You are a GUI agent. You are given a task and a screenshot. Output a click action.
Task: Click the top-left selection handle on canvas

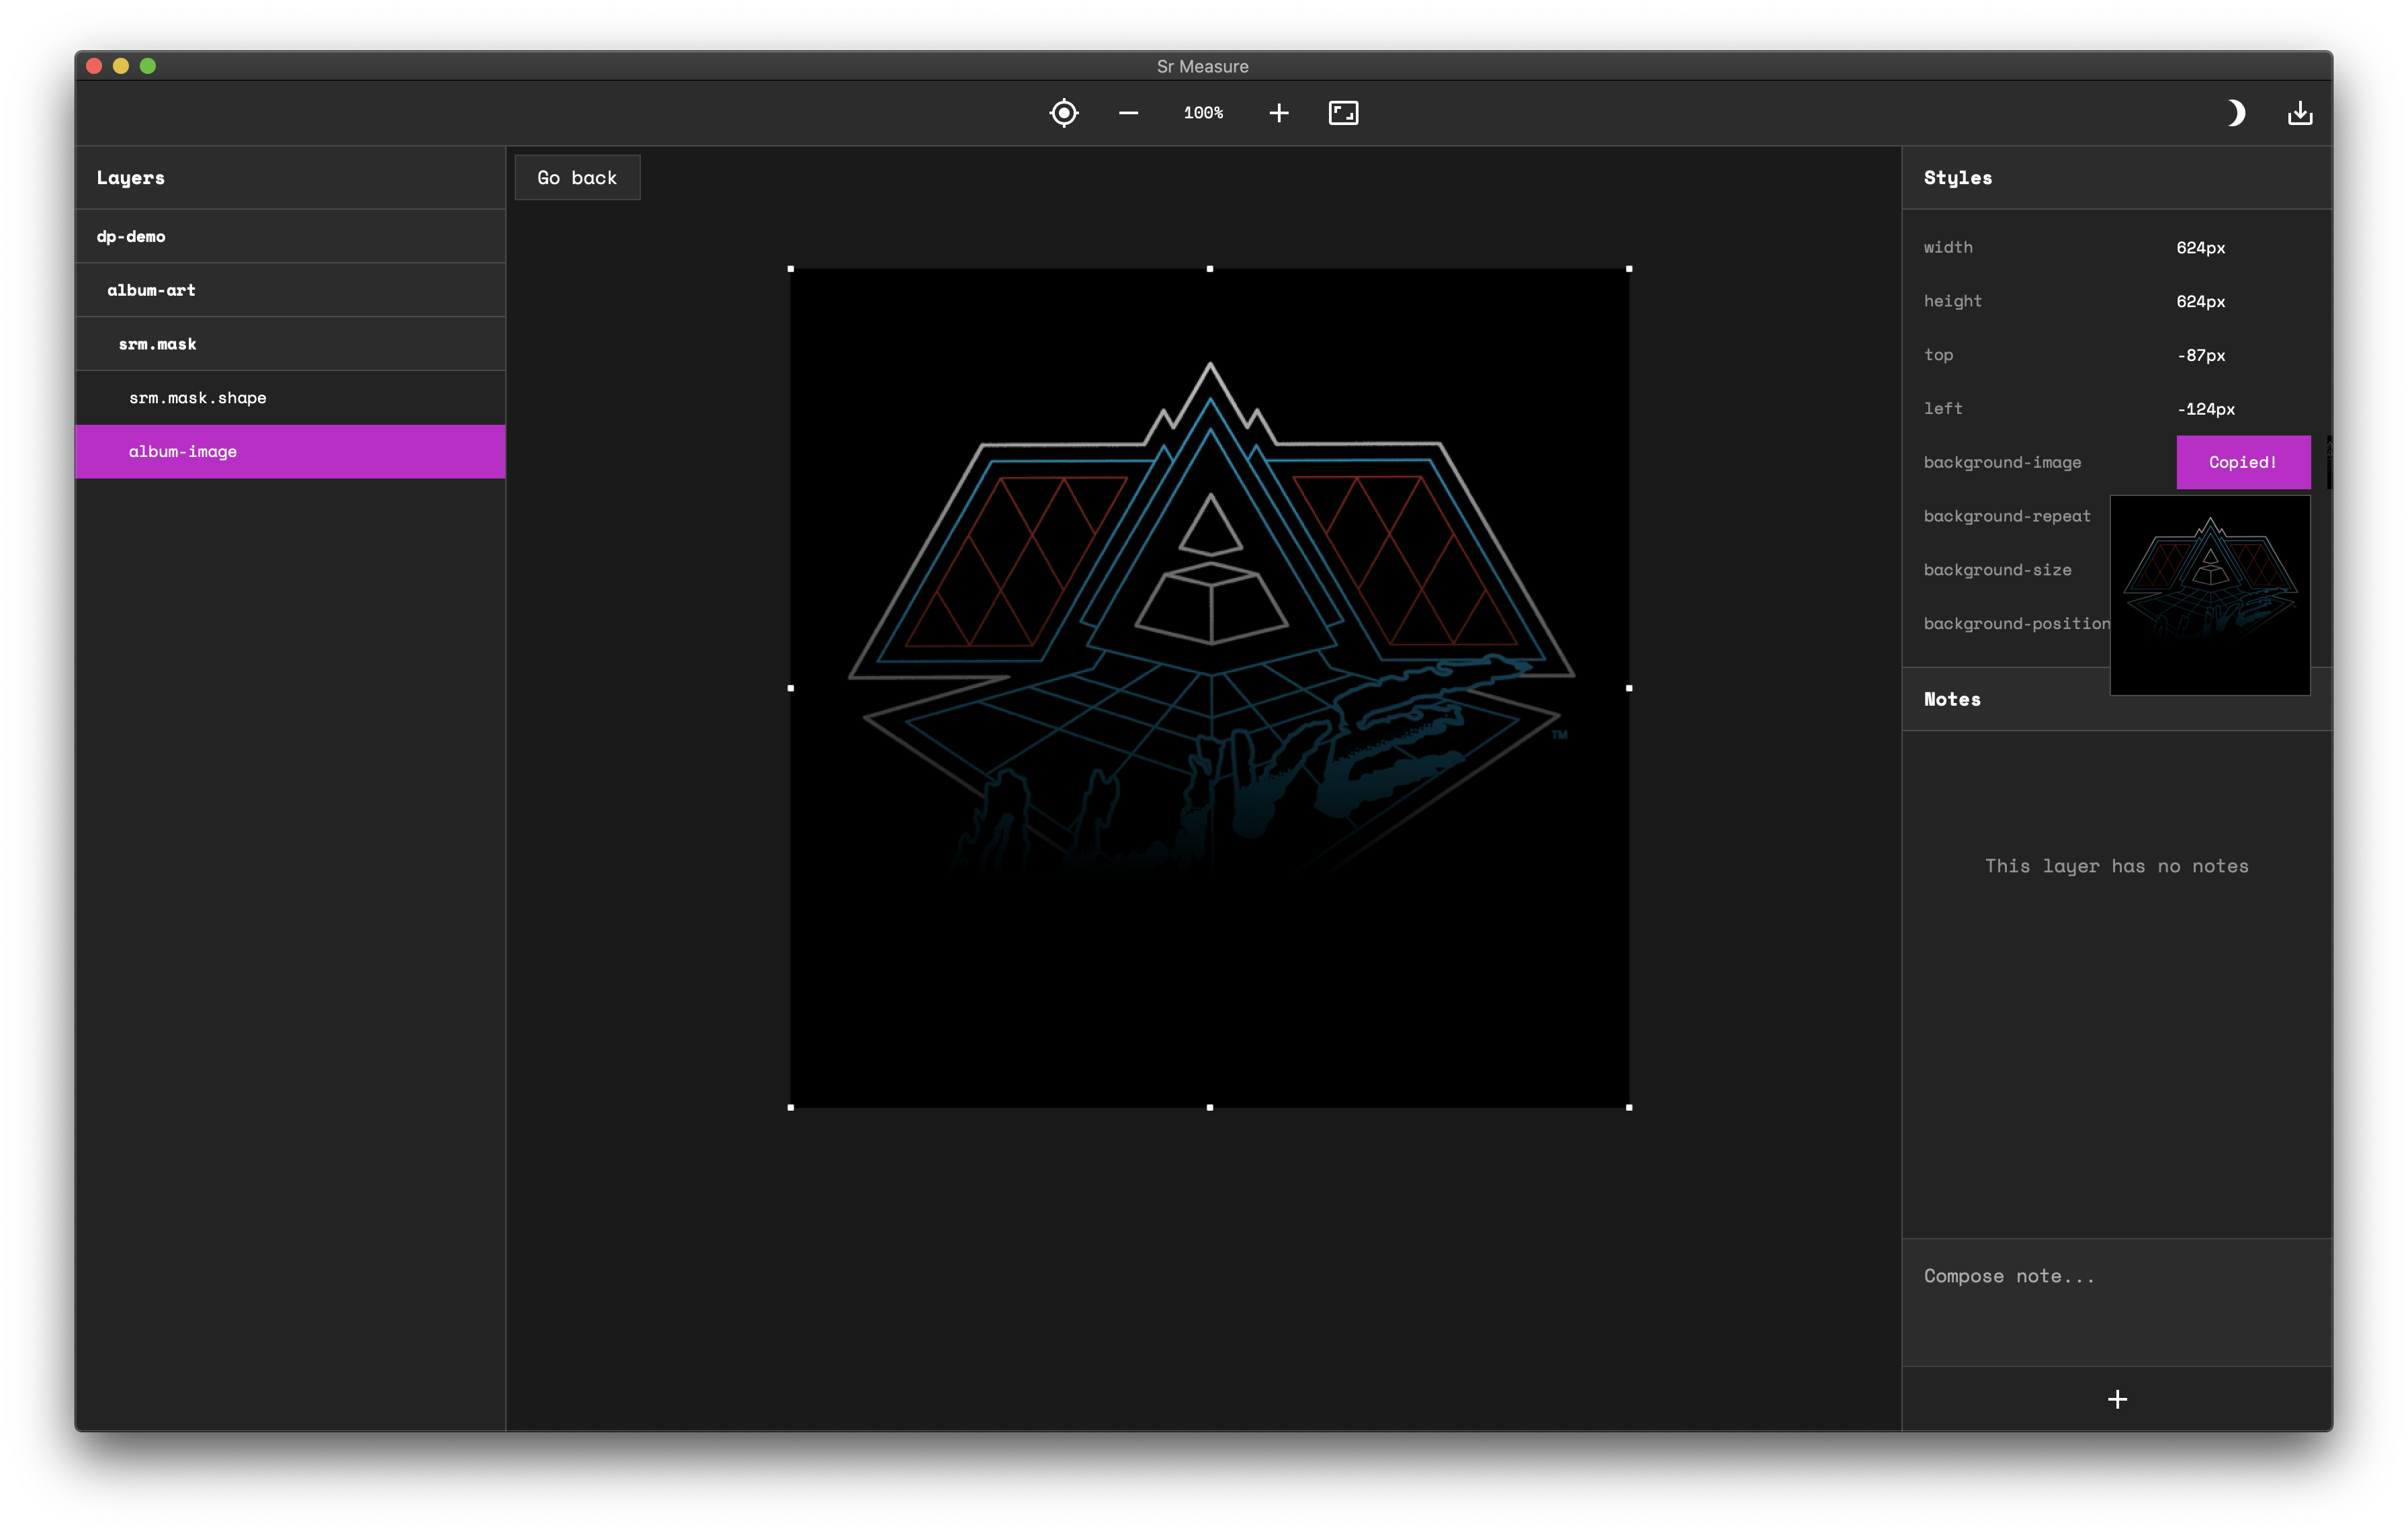pyautogui.click(x=791, y=269)
